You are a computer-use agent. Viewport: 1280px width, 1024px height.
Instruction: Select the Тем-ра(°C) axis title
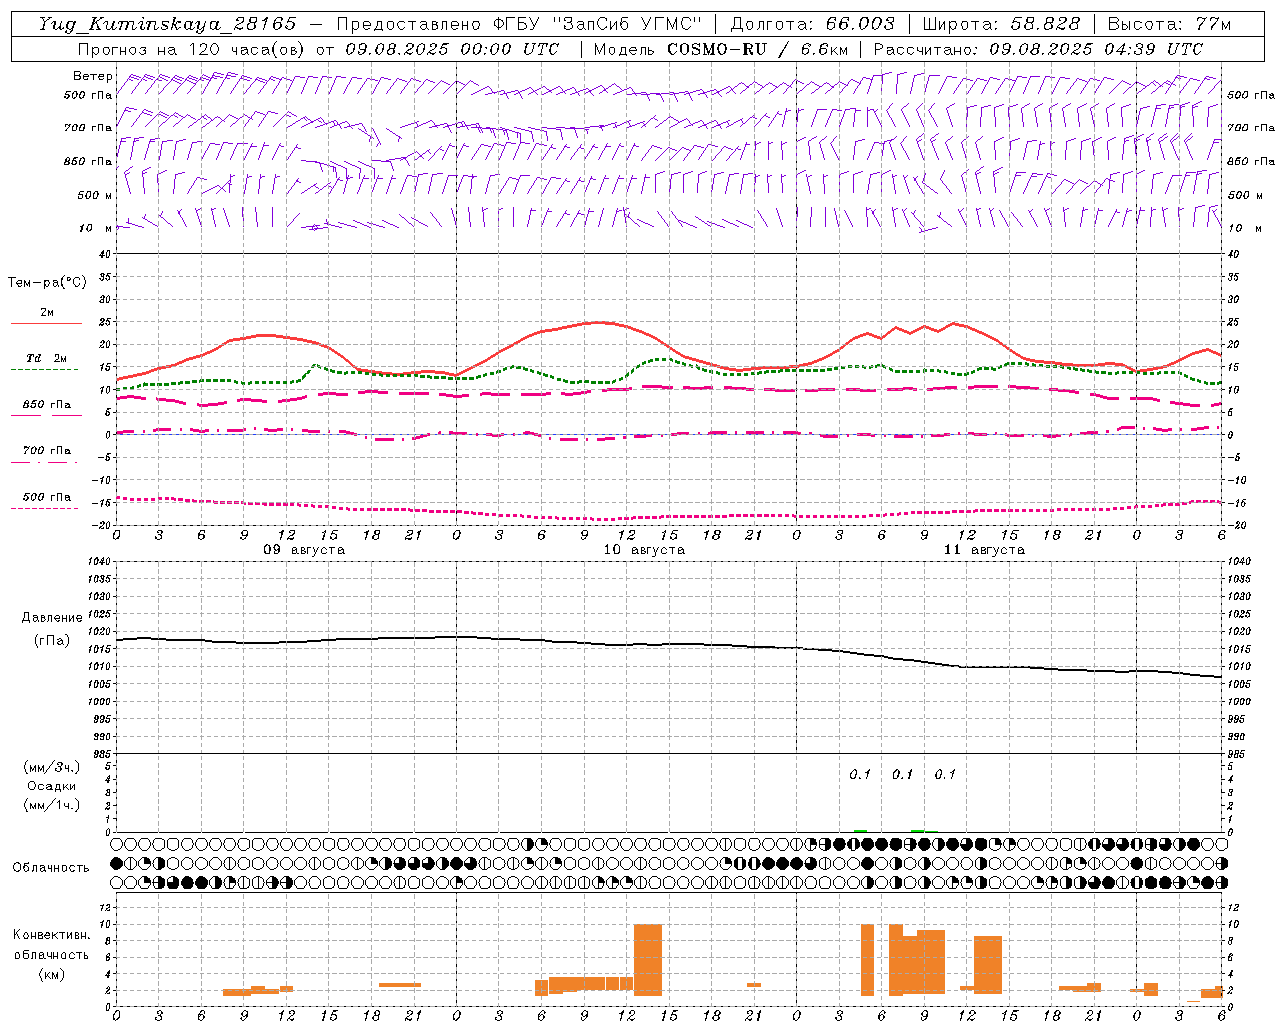(x=47, y=283)
